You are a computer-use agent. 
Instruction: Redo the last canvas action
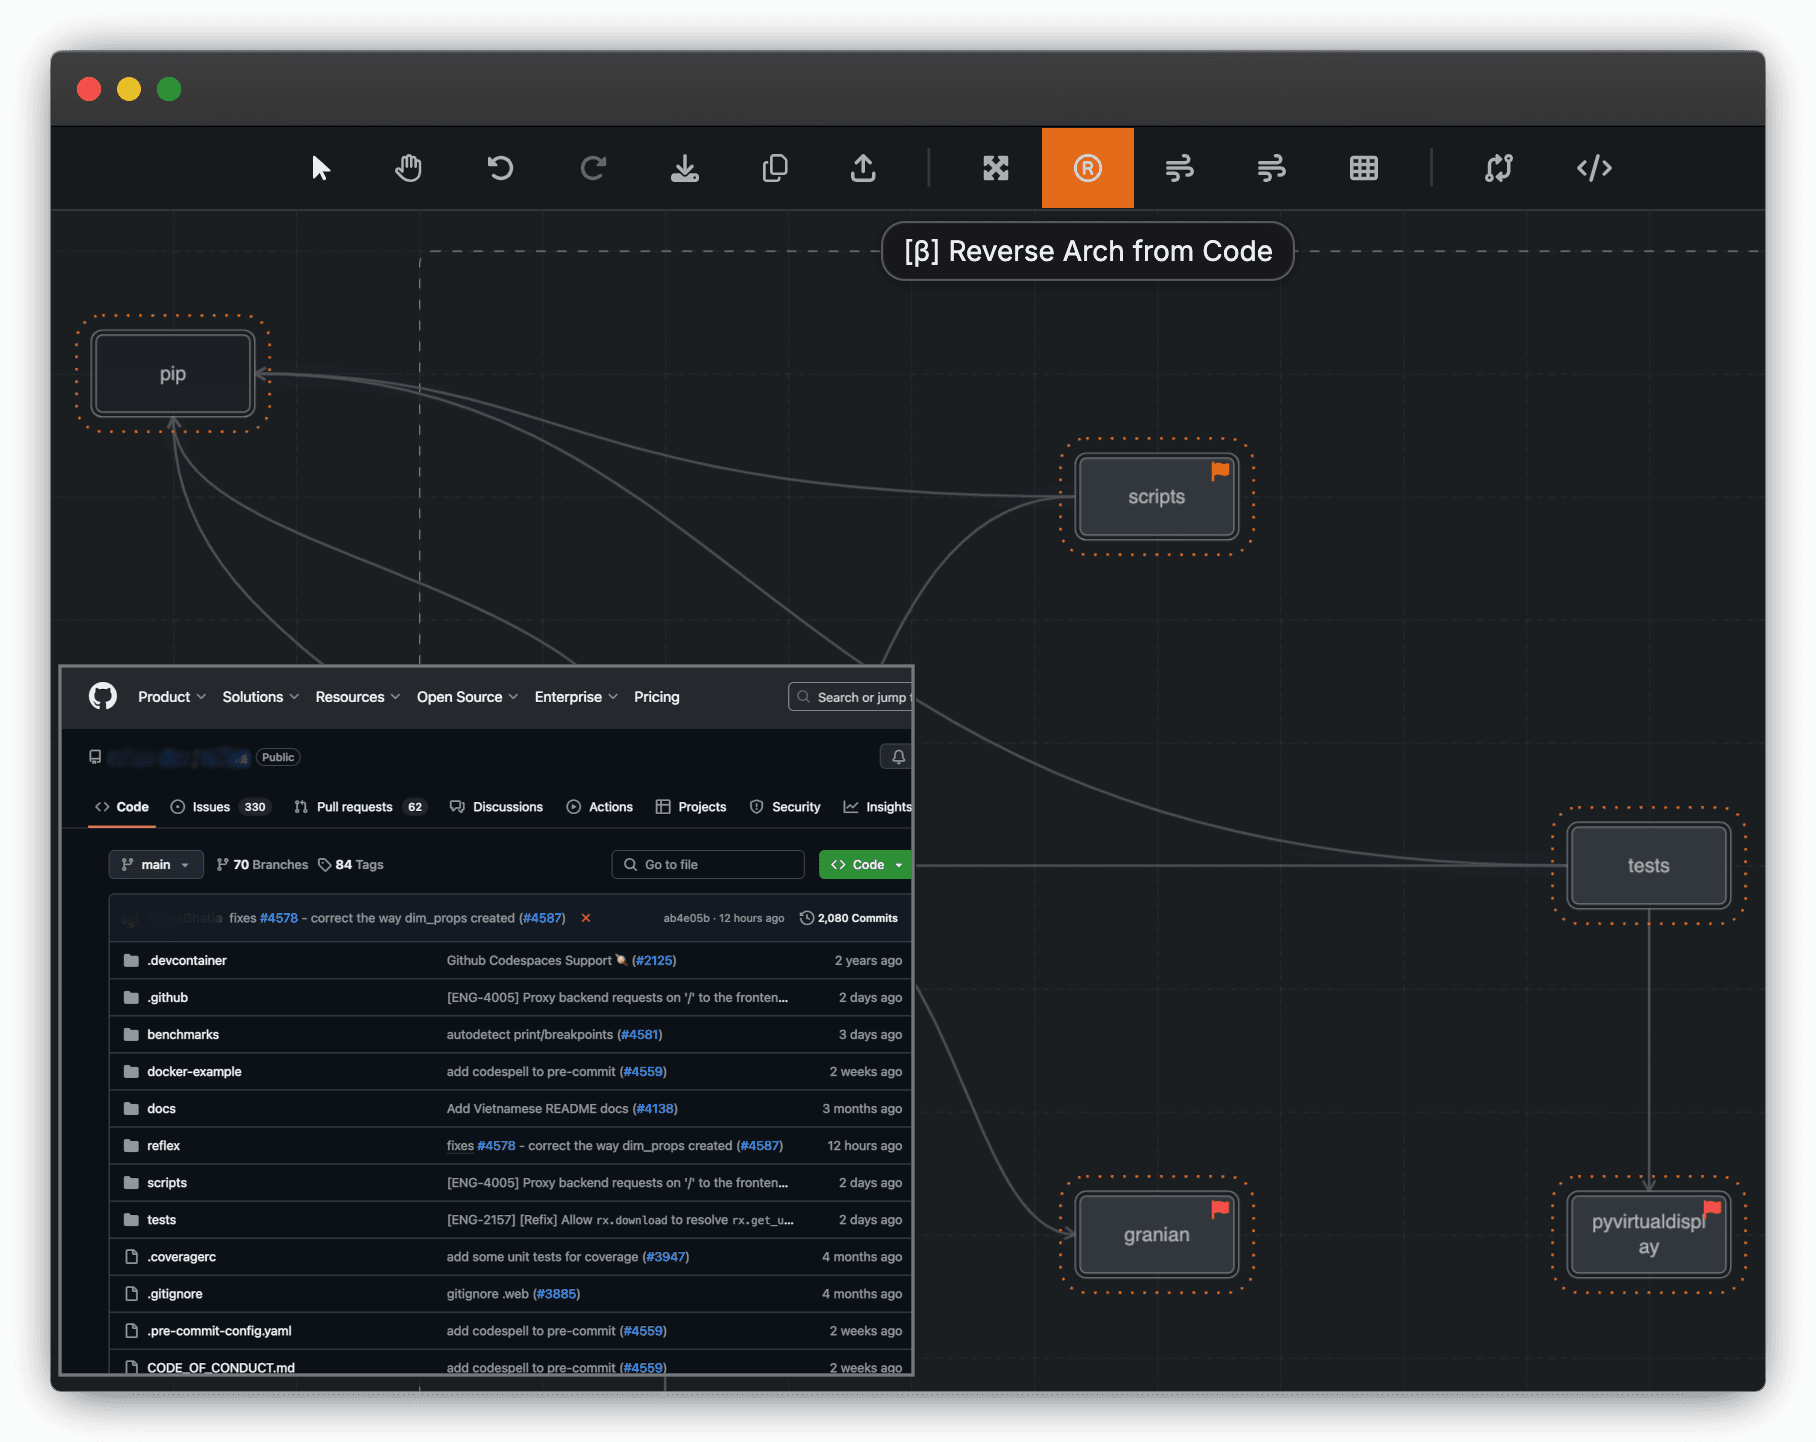pos(593,168)
